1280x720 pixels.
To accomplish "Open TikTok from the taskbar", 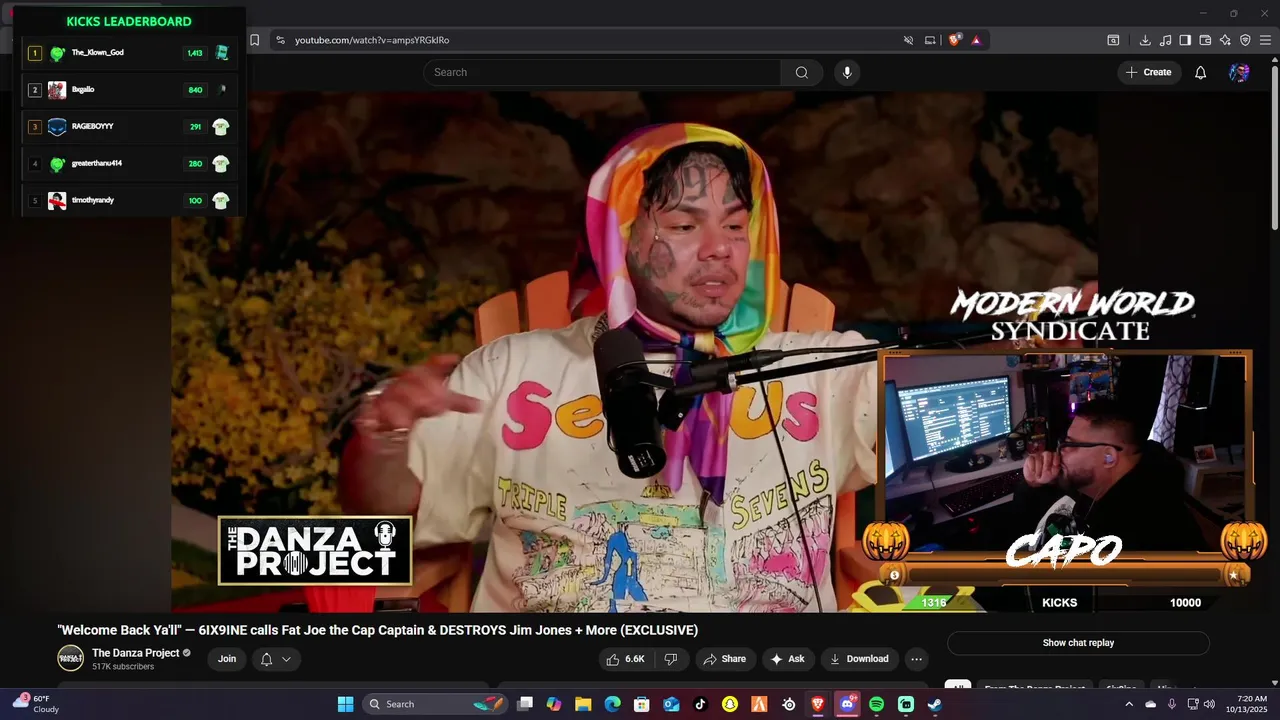I will click(x=700, y=704).
